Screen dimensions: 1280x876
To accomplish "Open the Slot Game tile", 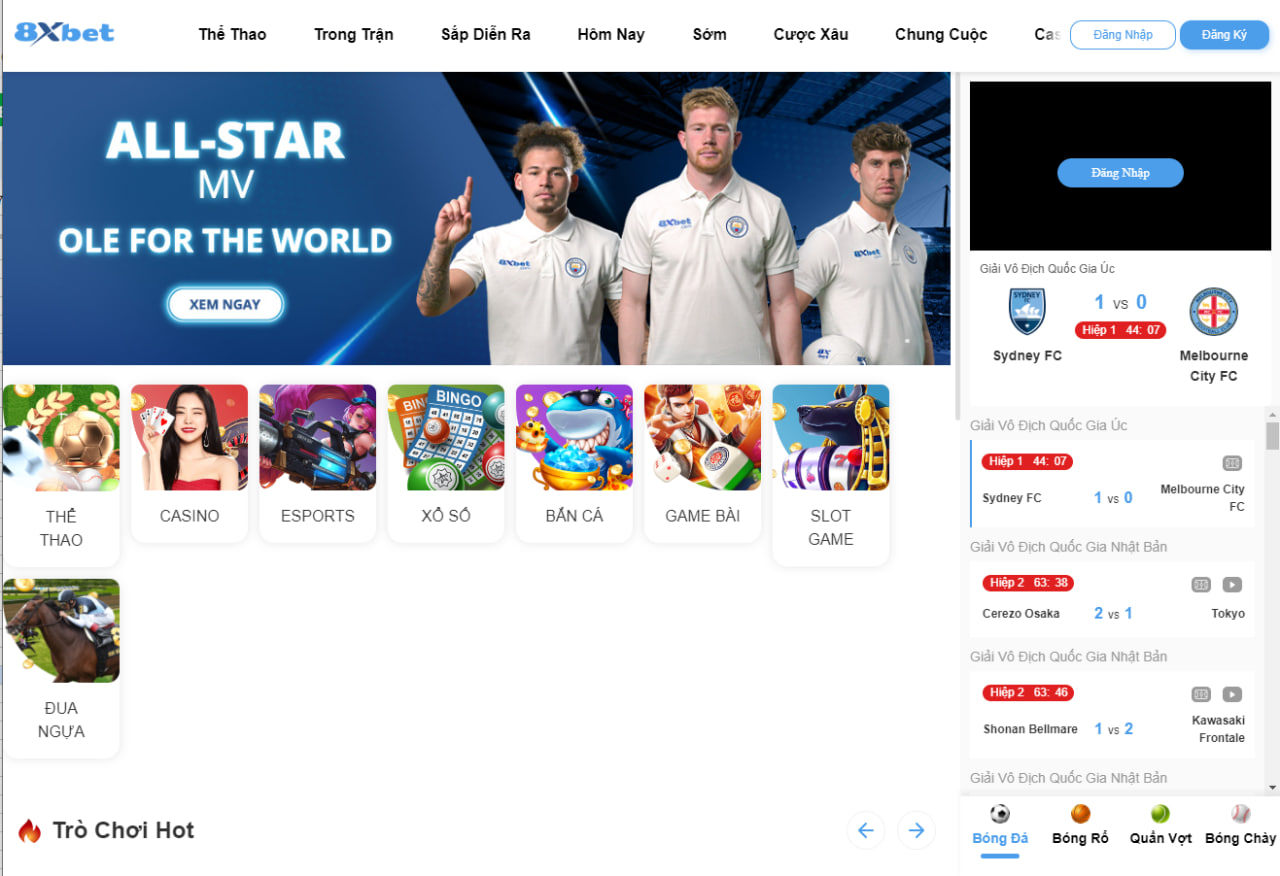I will [x=830, y=475].
